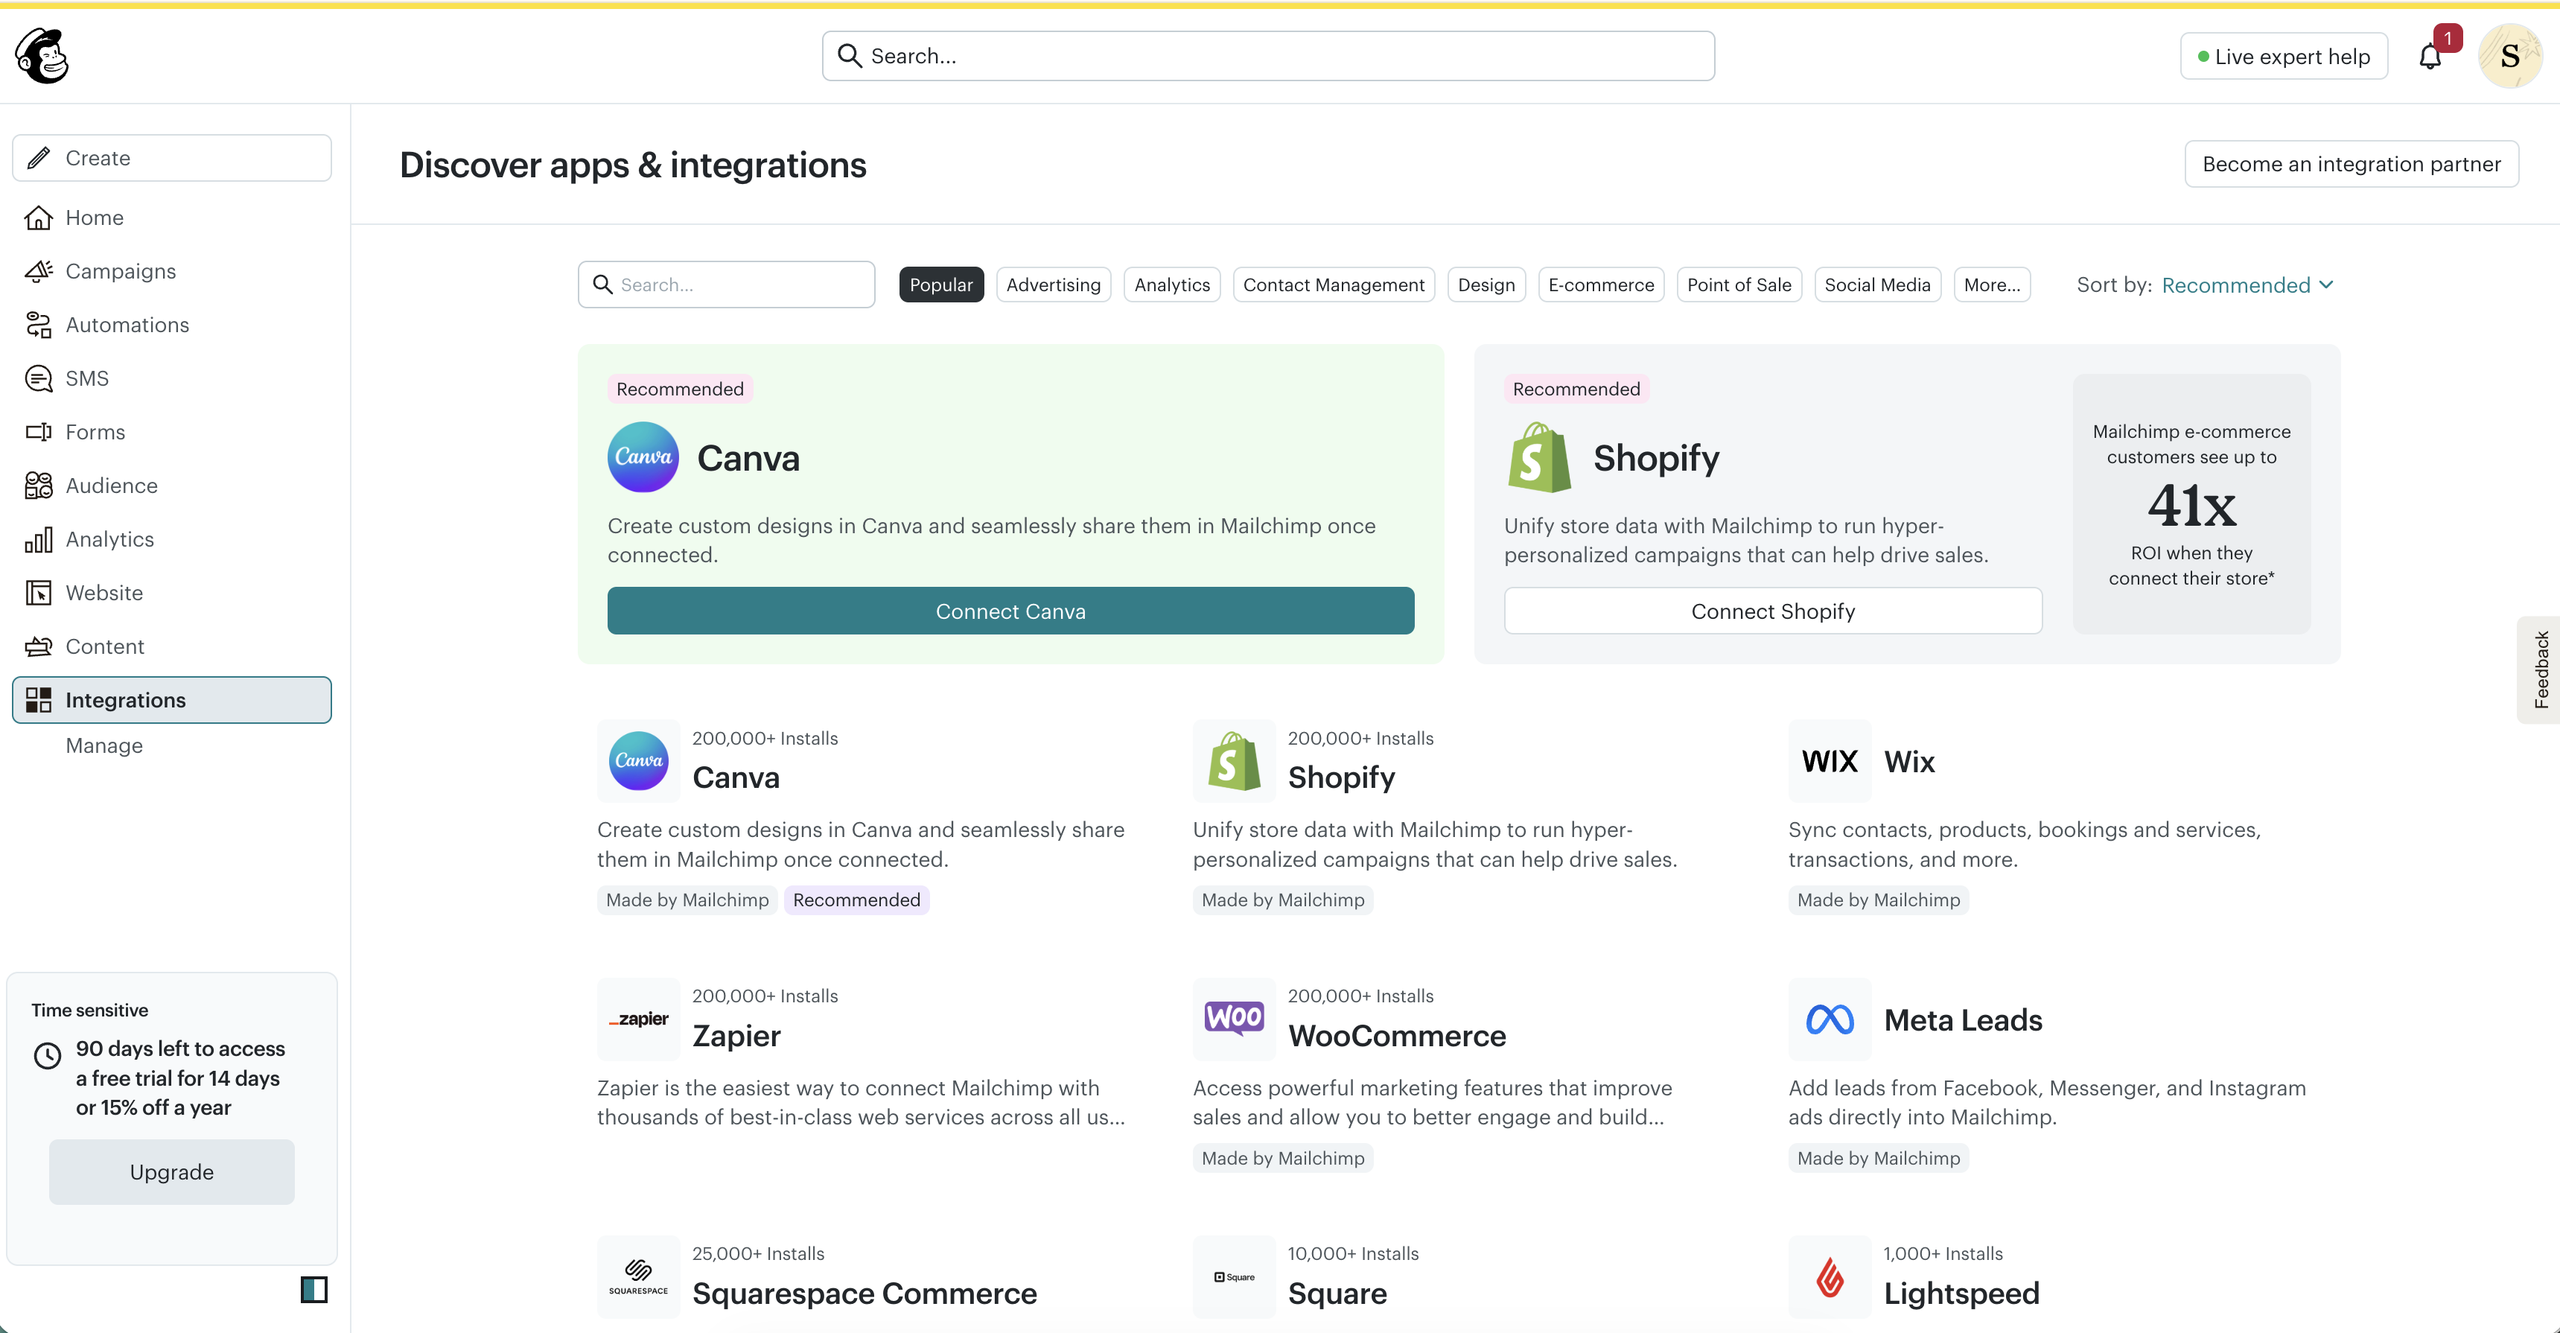Click the WooCommerce logo tile
Image resolution: width=2560 pixels, height=1333 pixels.
click(1234, 1019)
